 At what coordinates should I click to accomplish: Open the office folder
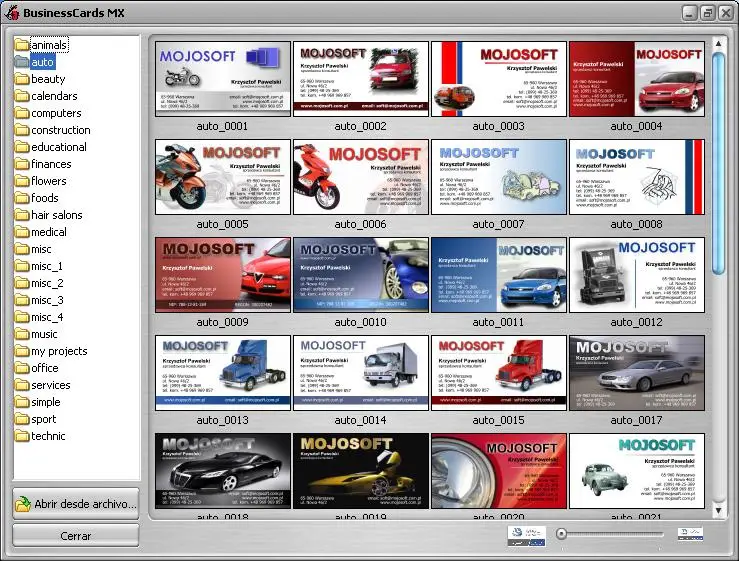coord(37,368)
